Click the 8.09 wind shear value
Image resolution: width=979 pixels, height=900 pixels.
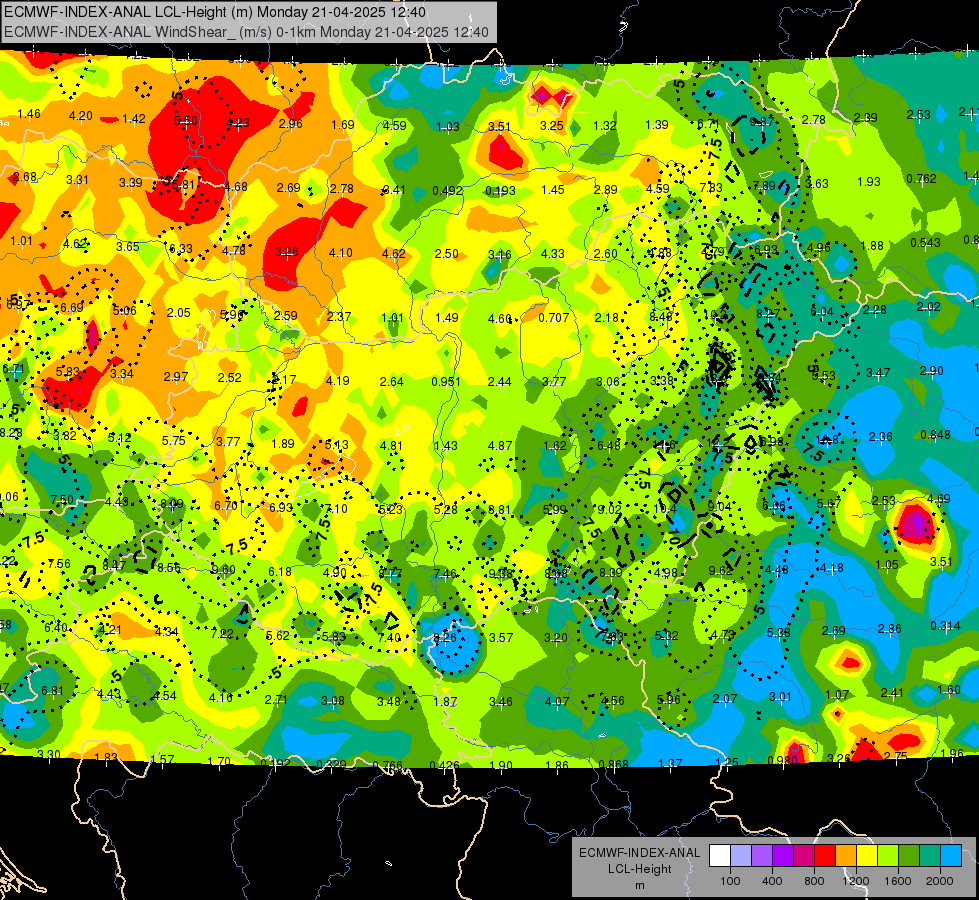172,503
